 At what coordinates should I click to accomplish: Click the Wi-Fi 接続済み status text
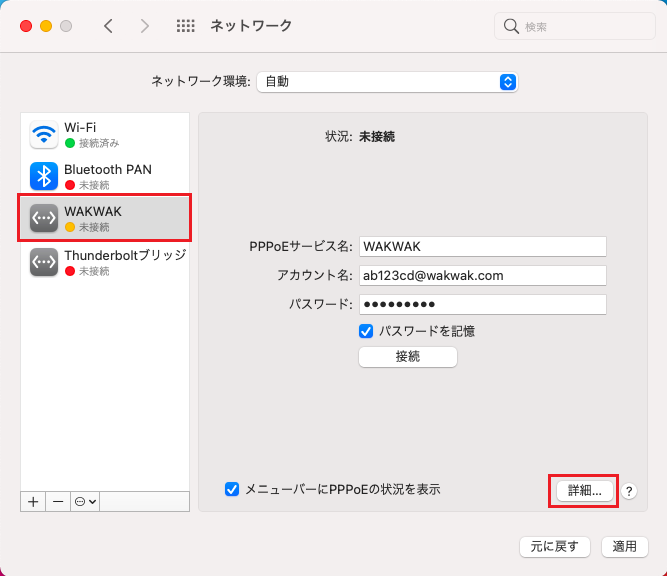click(99, 143)
